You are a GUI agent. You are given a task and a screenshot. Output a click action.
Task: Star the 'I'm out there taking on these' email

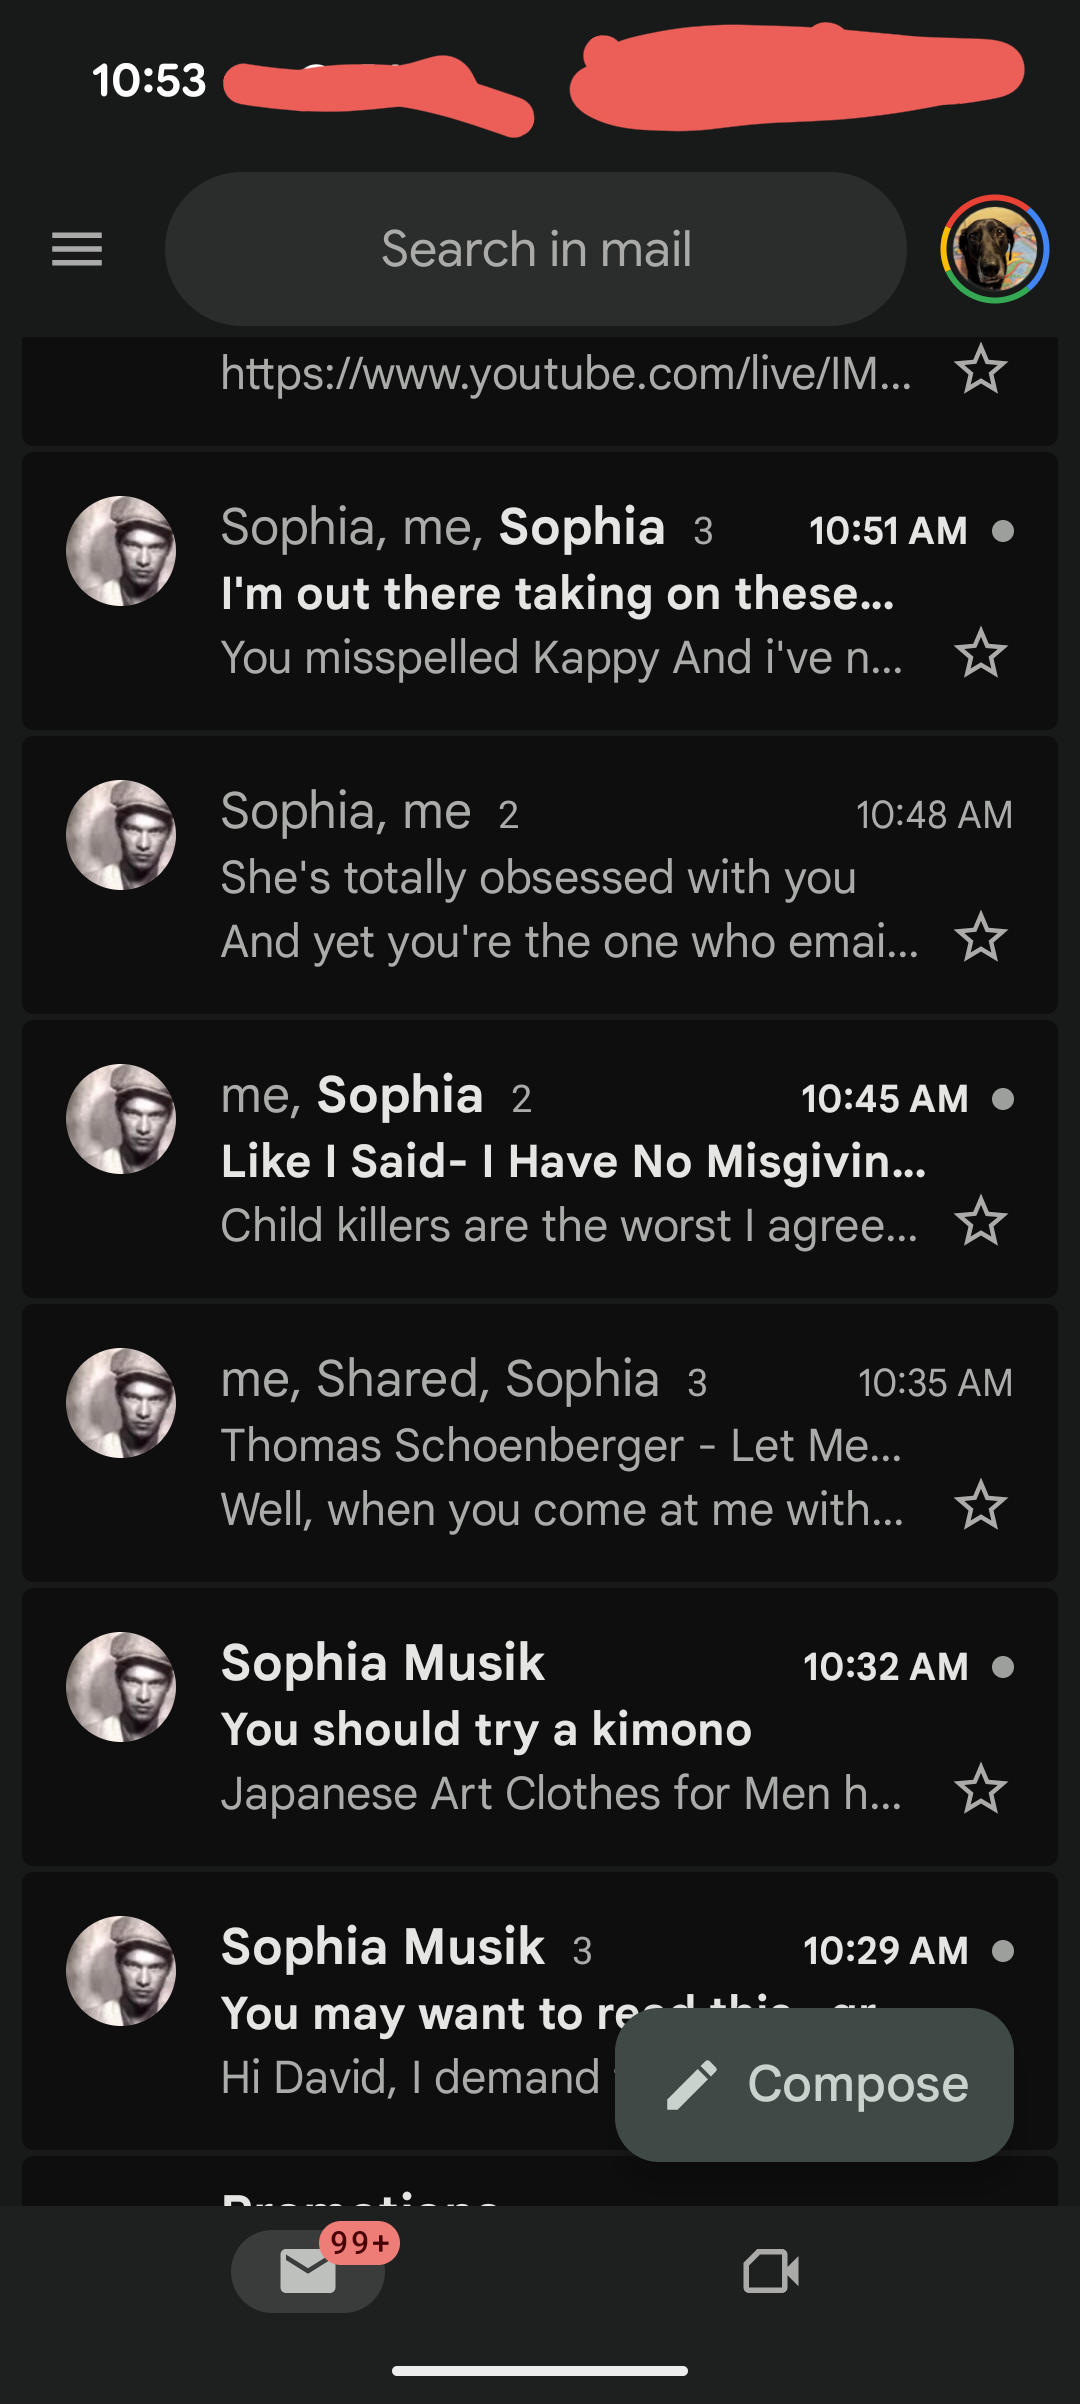980,654
